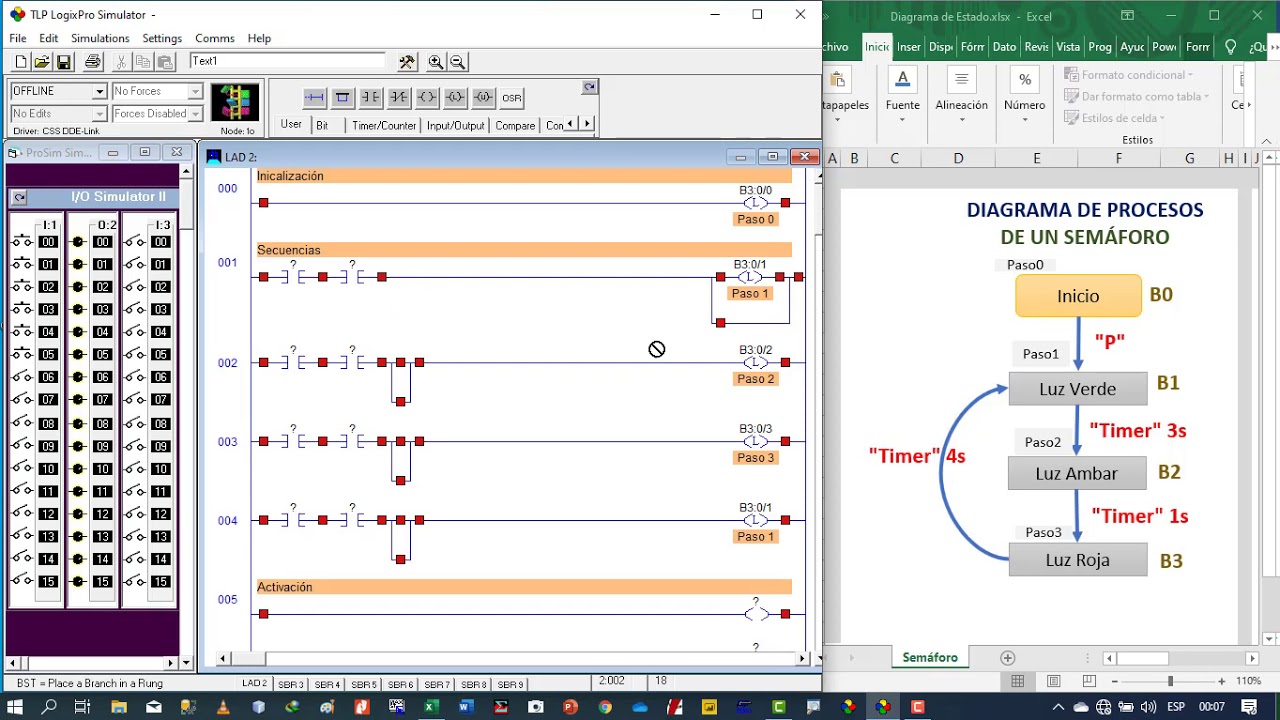The image size is (1280, 720).
Task: Open a file with the folder icon
Action: (41, 62)
